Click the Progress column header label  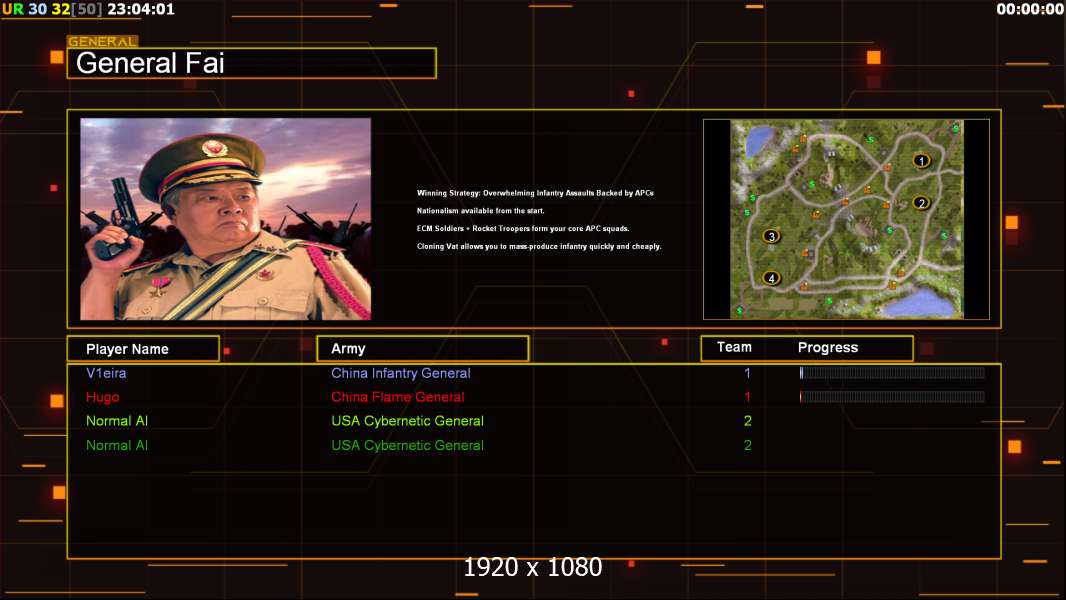click(x=827, y=348)
